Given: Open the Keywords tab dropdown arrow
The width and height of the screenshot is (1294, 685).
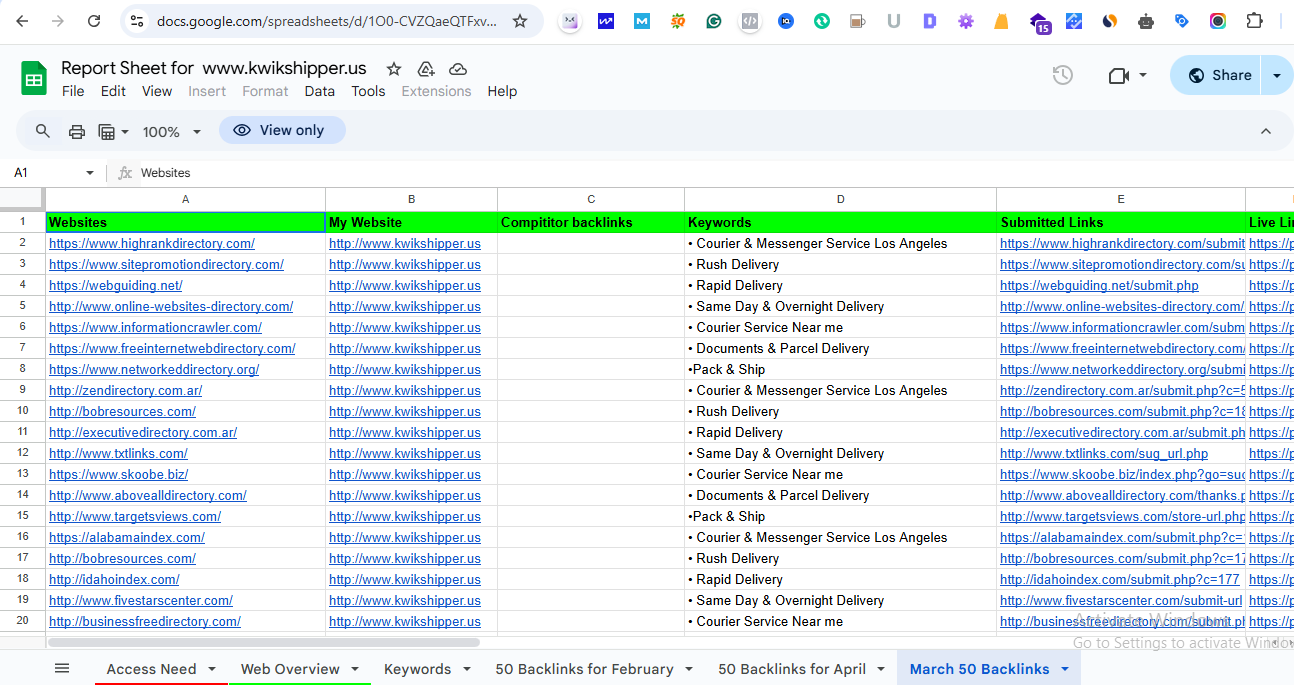Looking at the screenshot, I should click(466, 669).
